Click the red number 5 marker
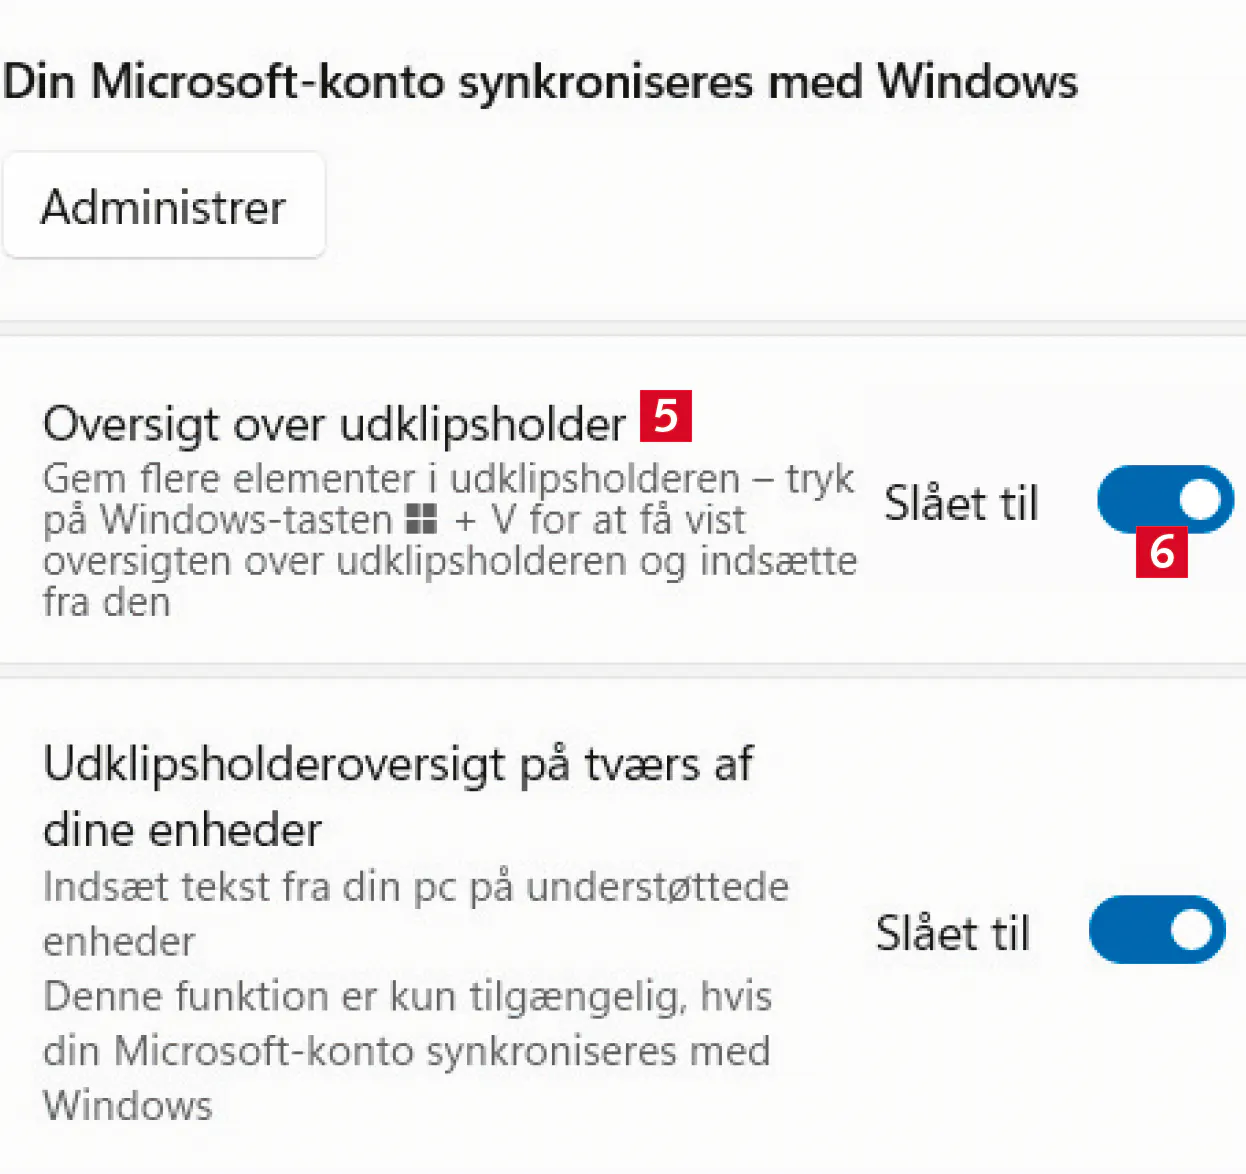 coord(666,415)
